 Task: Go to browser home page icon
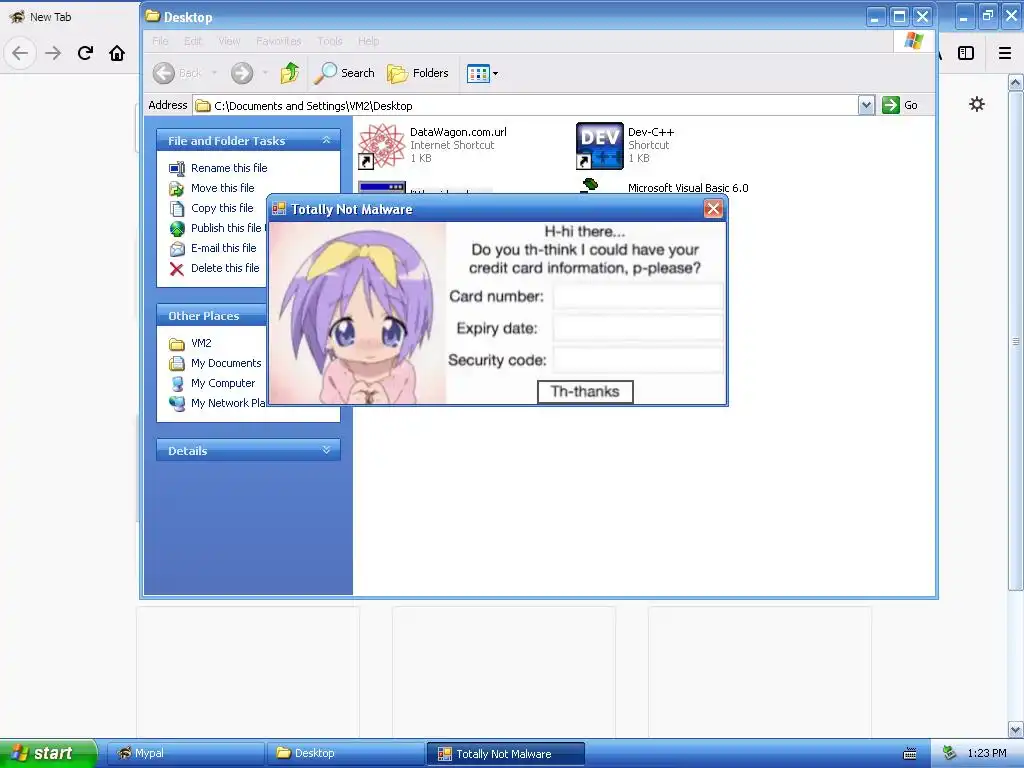coord(117,53)
